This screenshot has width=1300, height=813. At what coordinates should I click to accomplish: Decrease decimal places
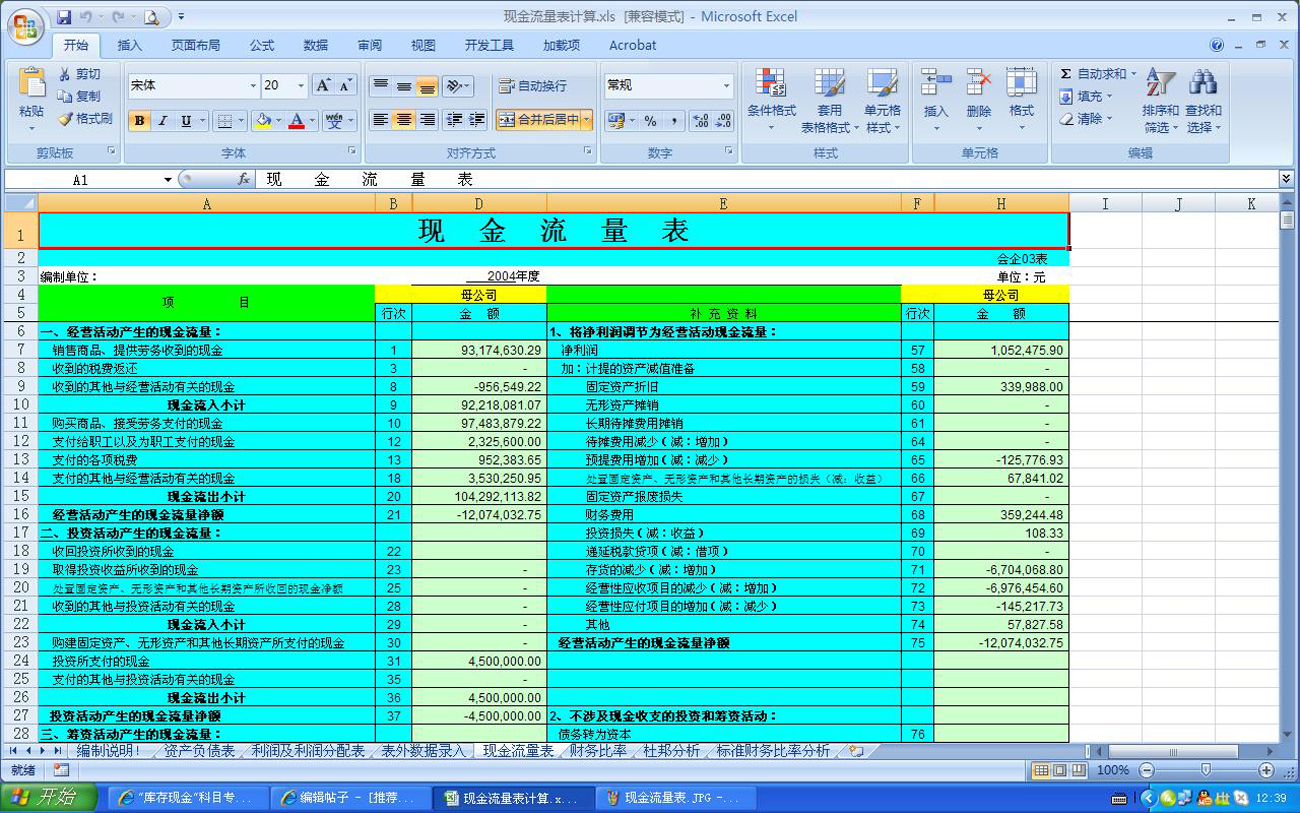724,121
